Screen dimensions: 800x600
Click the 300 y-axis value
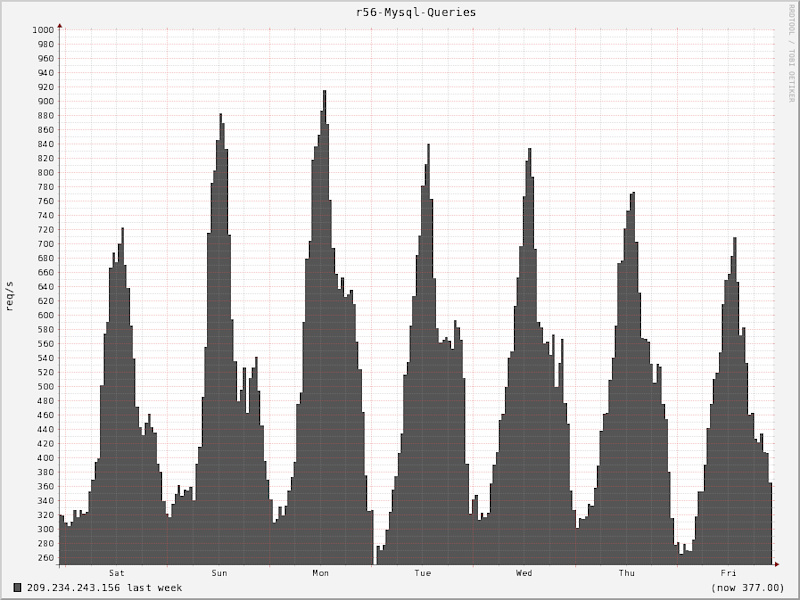[45, 529]
